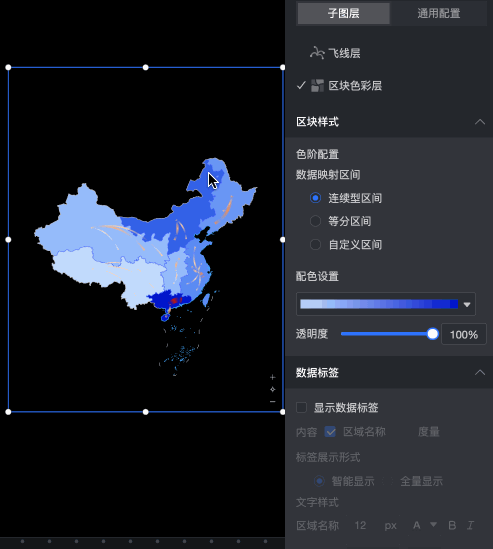Click the 度量 content option
Image resolution: width=493 pixels, height=549 pixels.
click(x=429, y=432)
